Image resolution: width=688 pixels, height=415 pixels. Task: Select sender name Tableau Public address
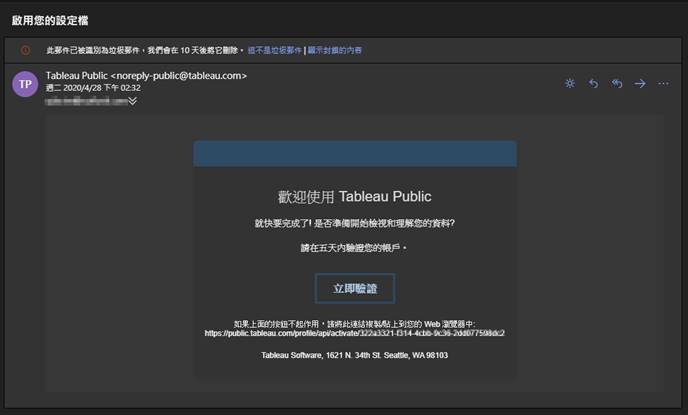[146, 75]
